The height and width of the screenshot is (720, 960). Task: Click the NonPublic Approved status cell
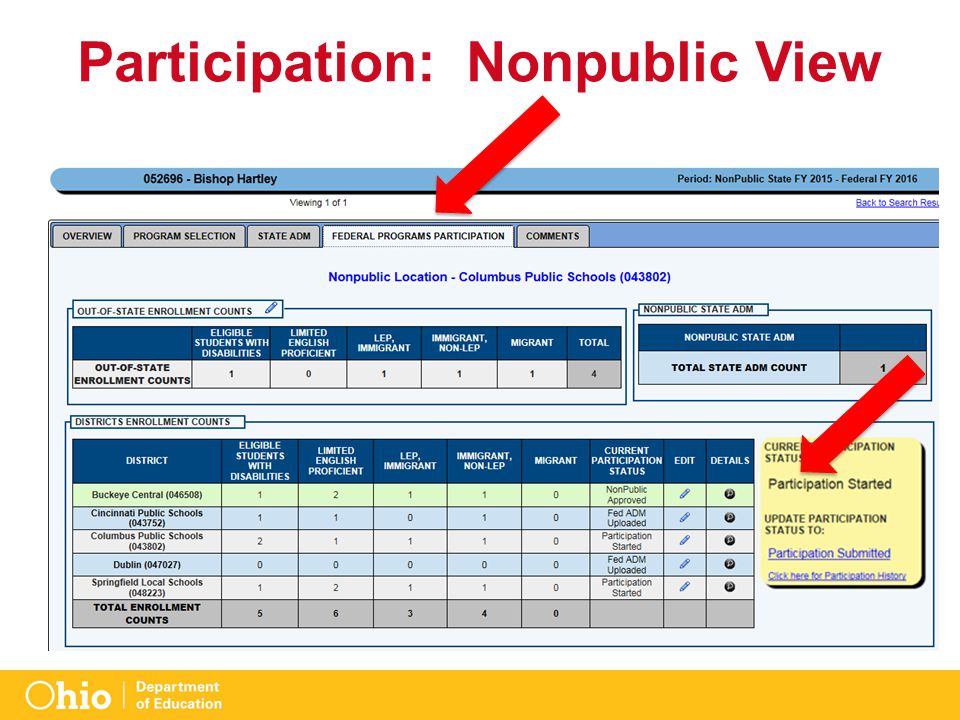[626, 495]
